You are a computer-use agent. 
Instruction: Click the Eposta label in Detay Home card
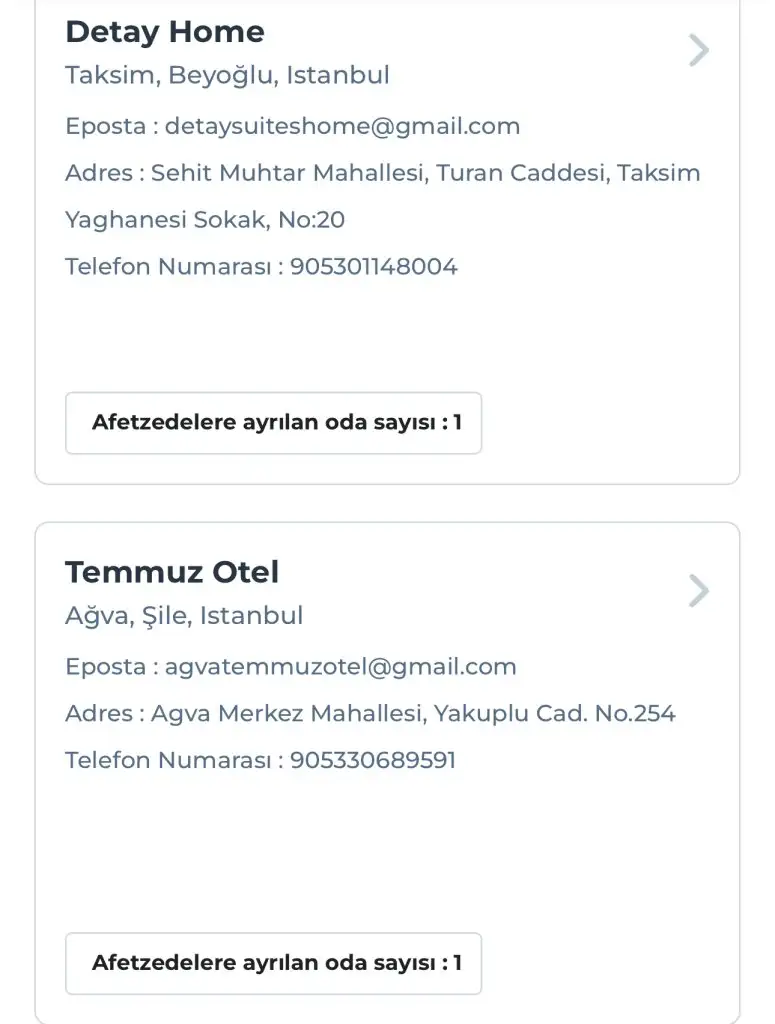(105, 127)
